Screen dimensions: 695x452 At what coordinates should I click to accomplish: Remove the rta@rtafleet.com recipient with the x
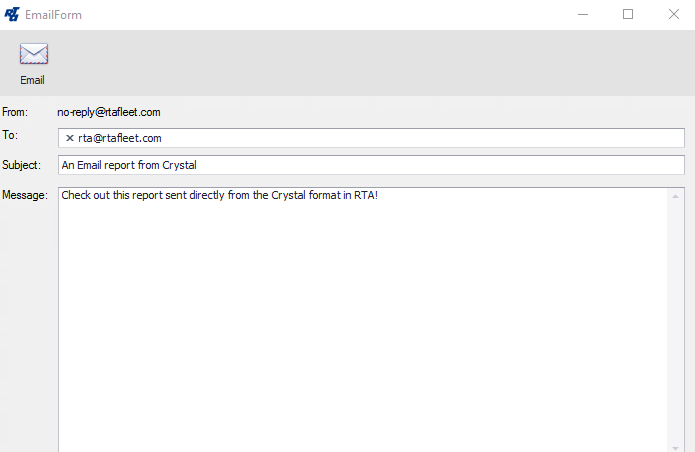69,138
